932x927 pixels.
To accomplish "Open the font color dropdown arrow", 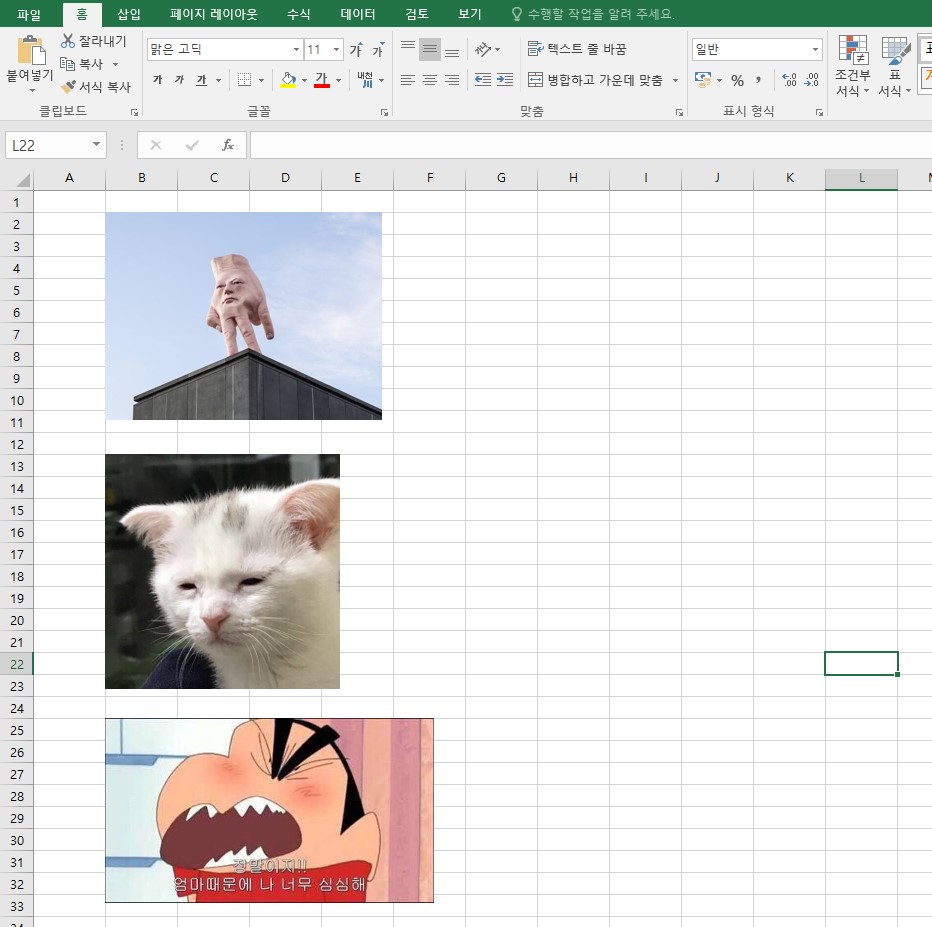I will 339,80.
